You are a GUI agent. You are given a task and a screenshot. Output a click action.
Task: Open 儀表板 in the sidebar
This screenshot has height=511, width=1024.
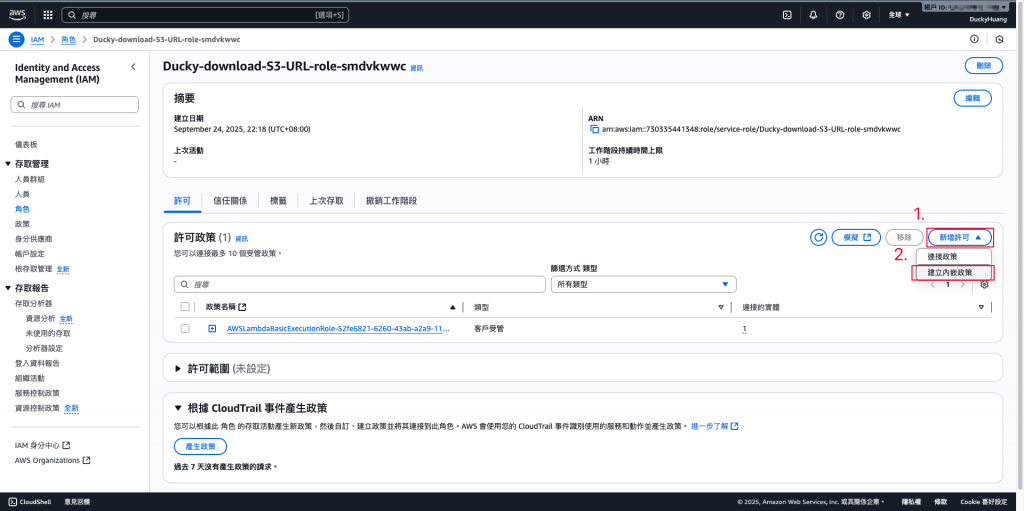pos(26,144)
